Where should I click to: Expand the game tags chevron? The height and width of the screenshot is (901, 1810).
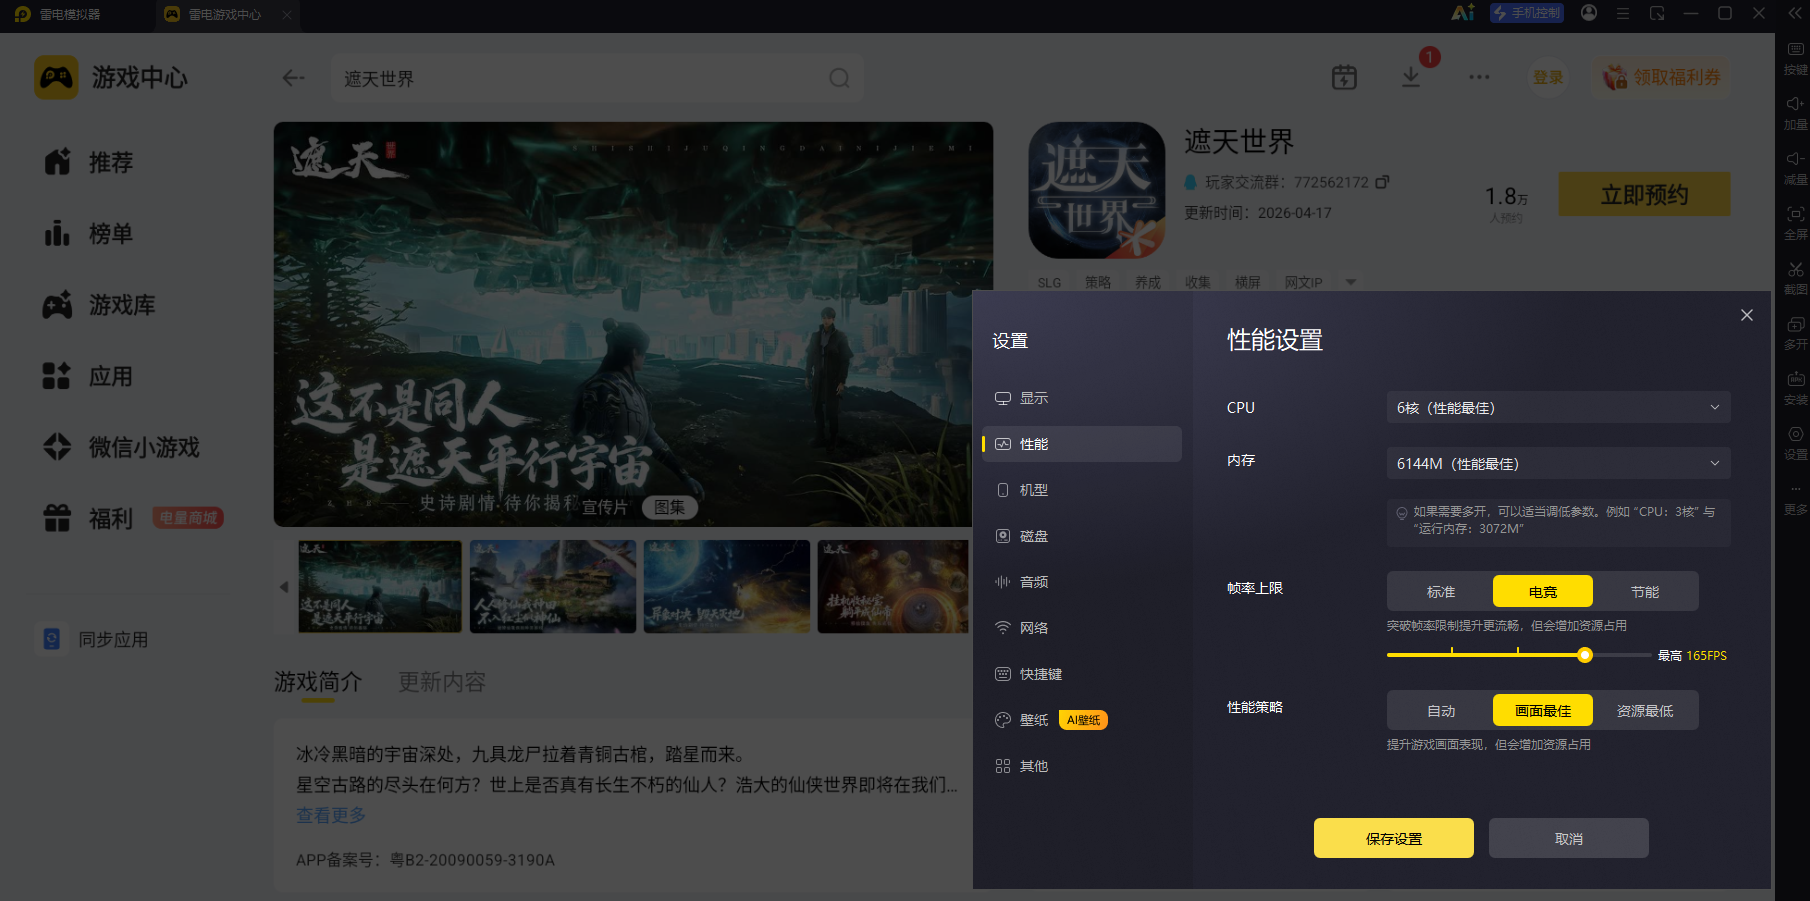coord(1351,282)
